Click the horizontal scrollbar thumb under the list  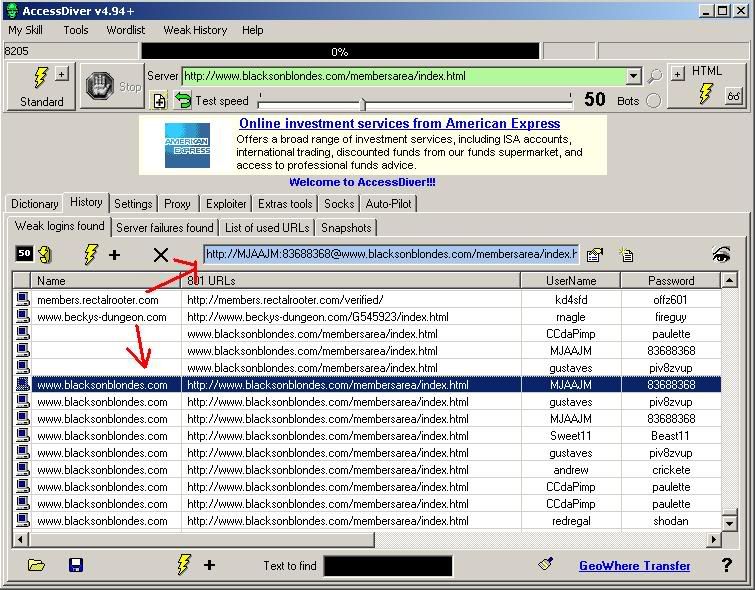pyautogui.click(x=202, y=539)
